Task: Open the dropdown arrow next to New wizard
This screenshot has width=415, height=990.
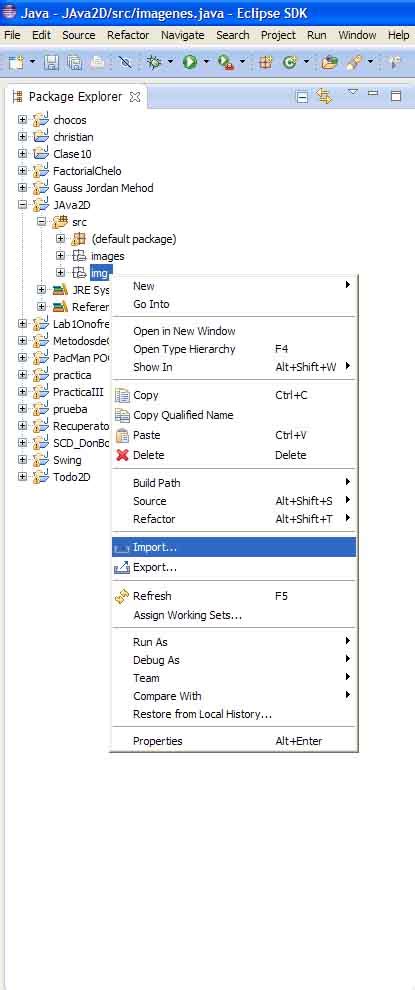Action: tap(32, 62)
